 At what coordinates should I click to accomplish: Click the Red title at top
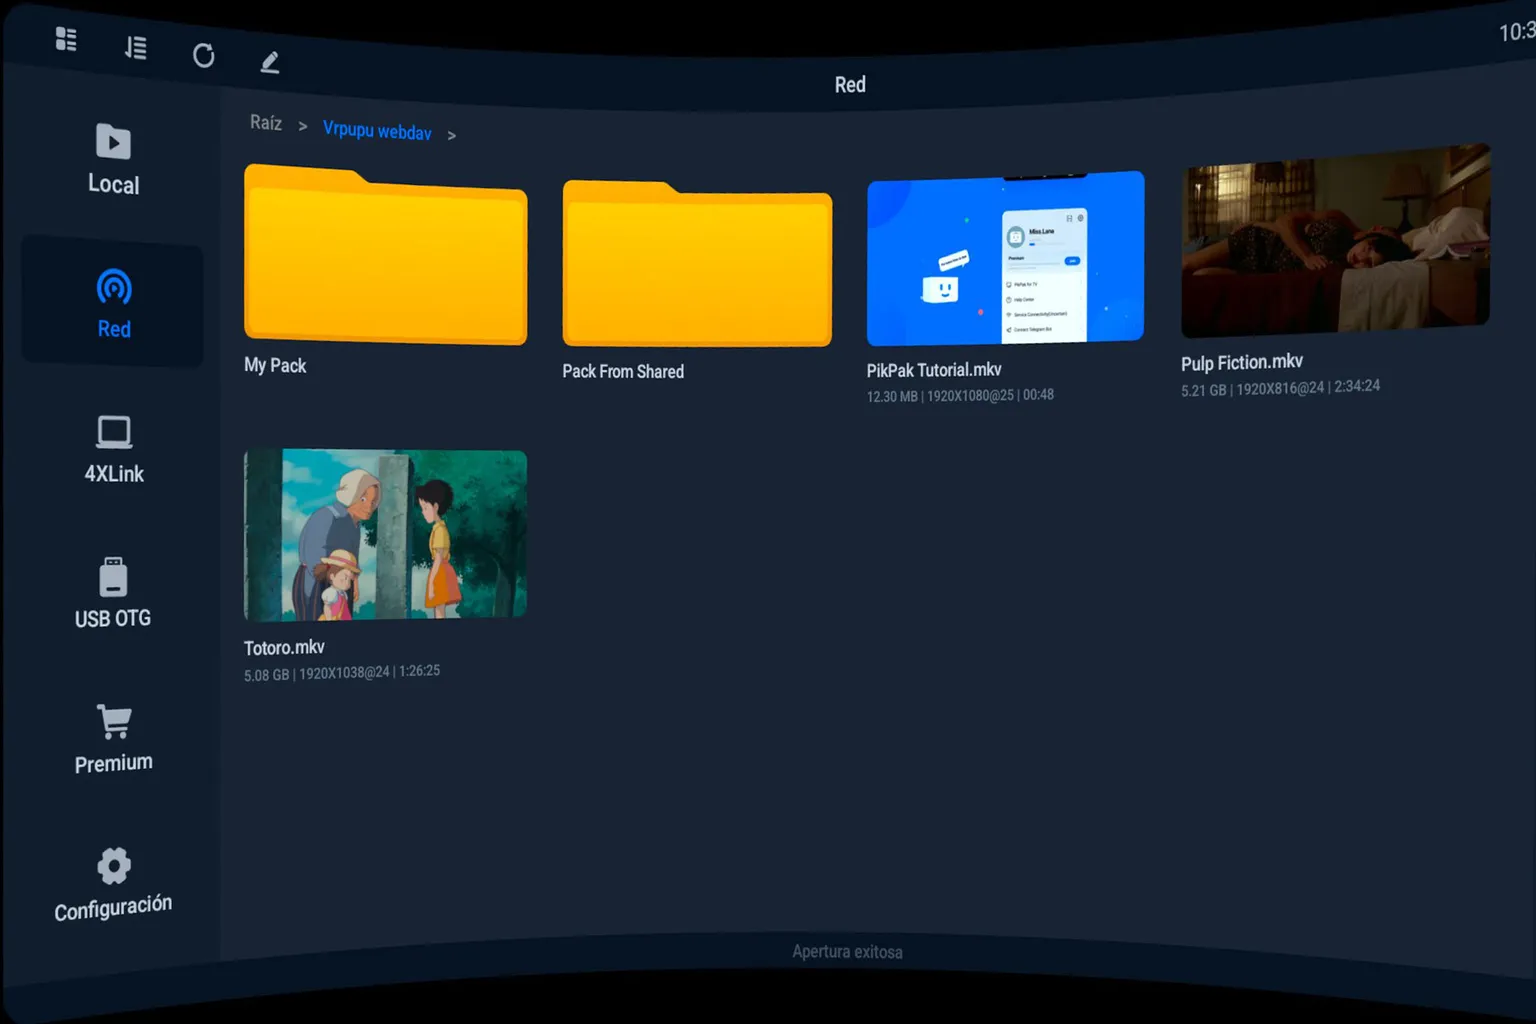pos(850,85)
